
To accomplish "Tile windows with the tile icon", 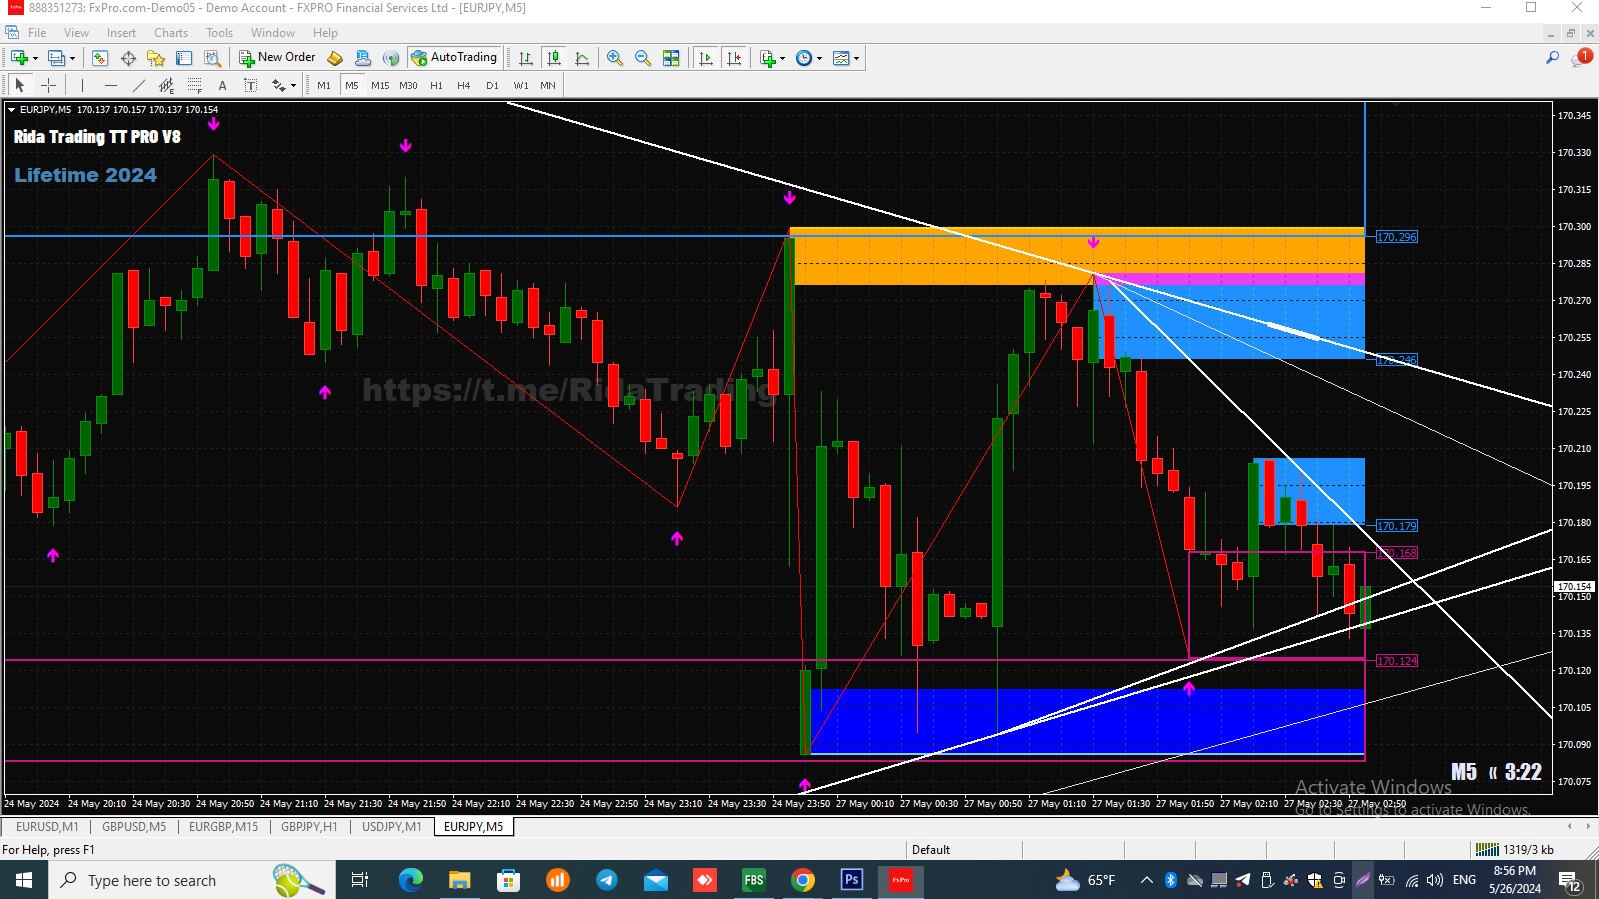I will (x=671, y=58).
